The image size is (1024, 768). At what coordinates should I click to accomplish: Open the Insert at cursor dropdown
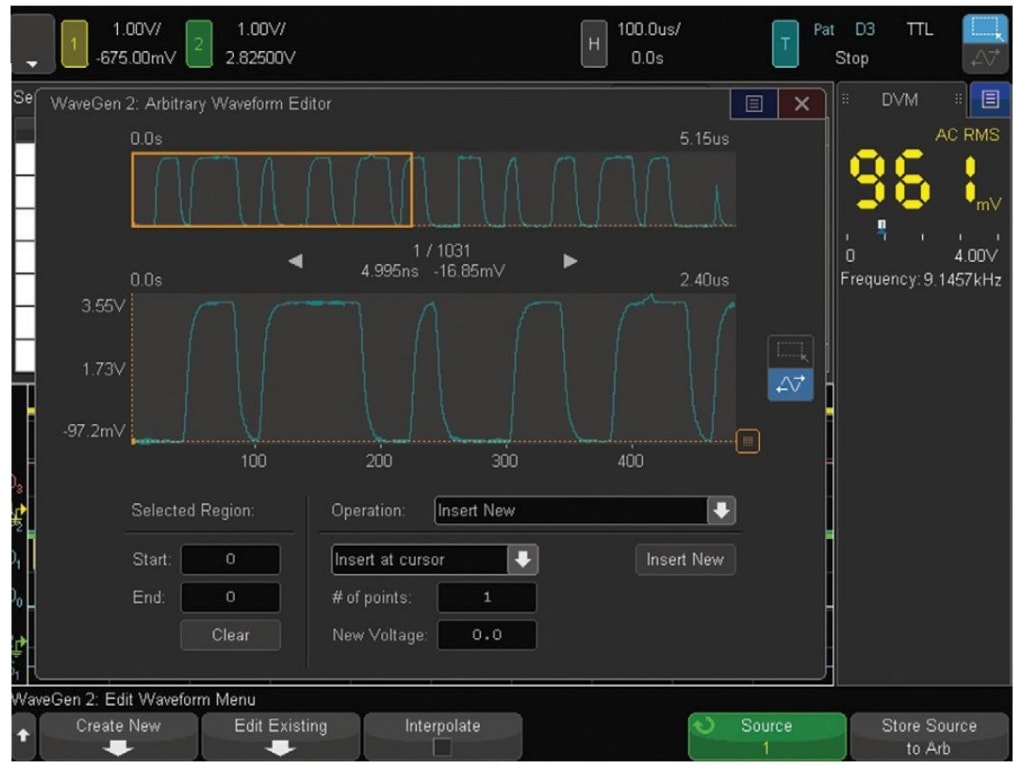tap(434, 560)
